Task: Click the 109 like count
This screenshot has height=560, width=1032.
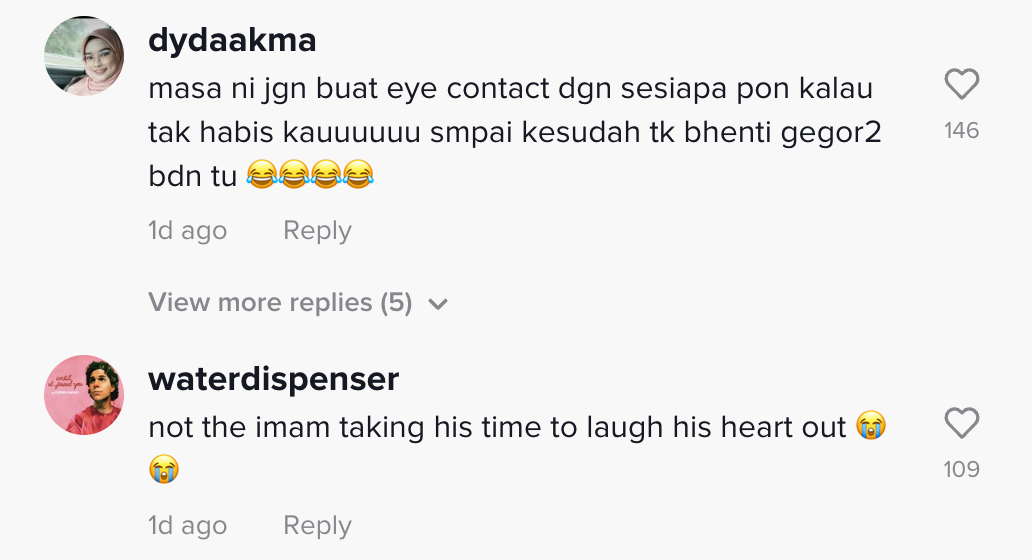Action: (961, 469)
